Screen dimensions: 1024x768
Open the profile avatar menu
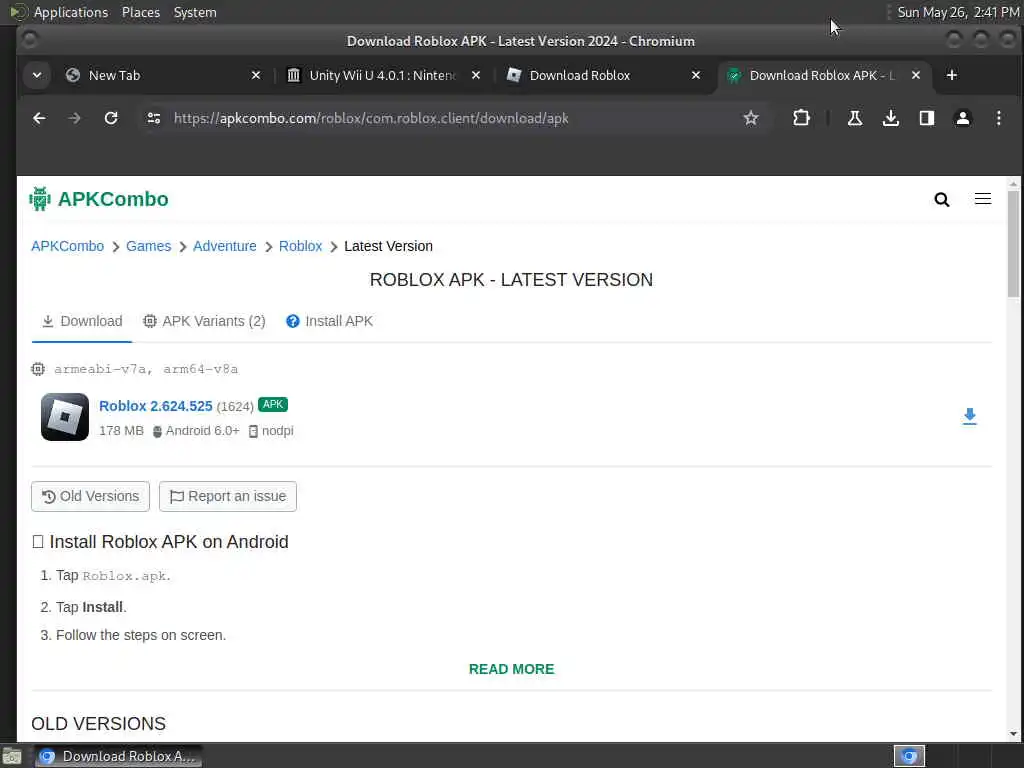(x=963, y=118)
